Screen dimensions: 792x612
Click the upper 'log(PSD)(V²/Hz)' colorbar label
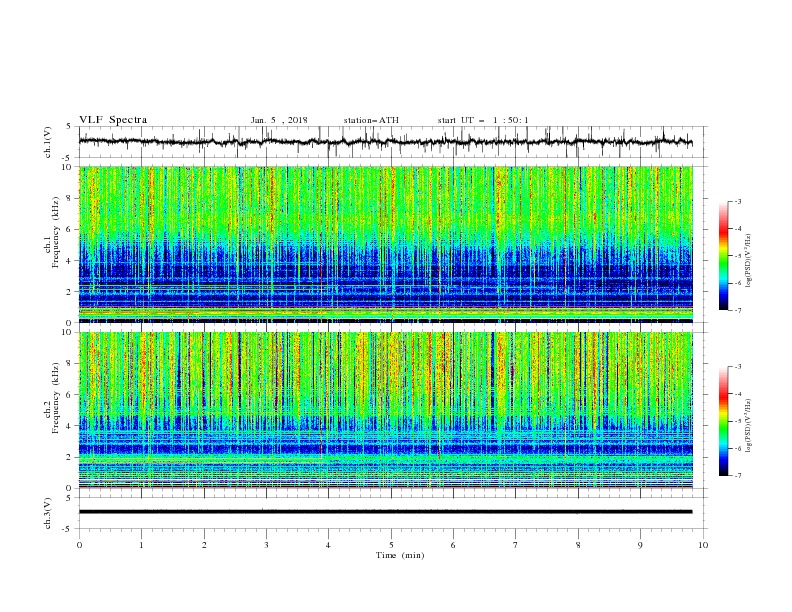[749, 261]
